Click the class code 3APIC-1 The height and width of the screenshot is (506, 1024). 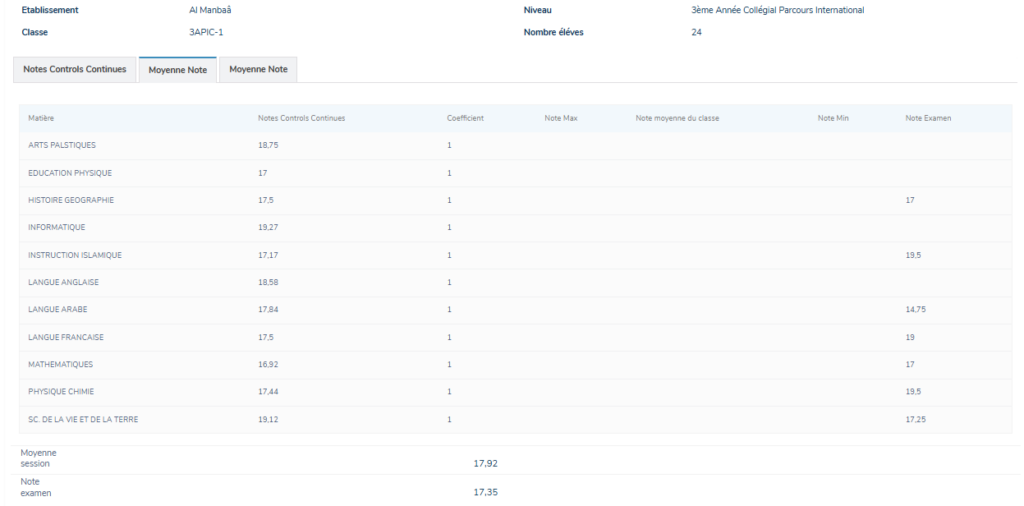click(206, 32)
